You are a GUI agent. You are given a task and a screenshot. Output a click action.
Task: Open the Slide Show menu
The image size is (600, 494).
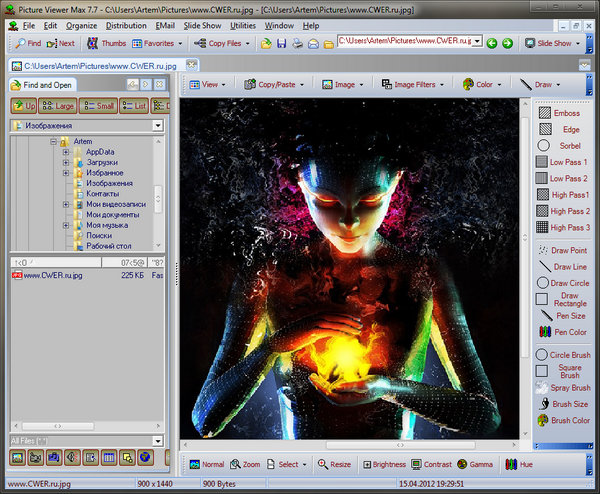pos(202,24)
